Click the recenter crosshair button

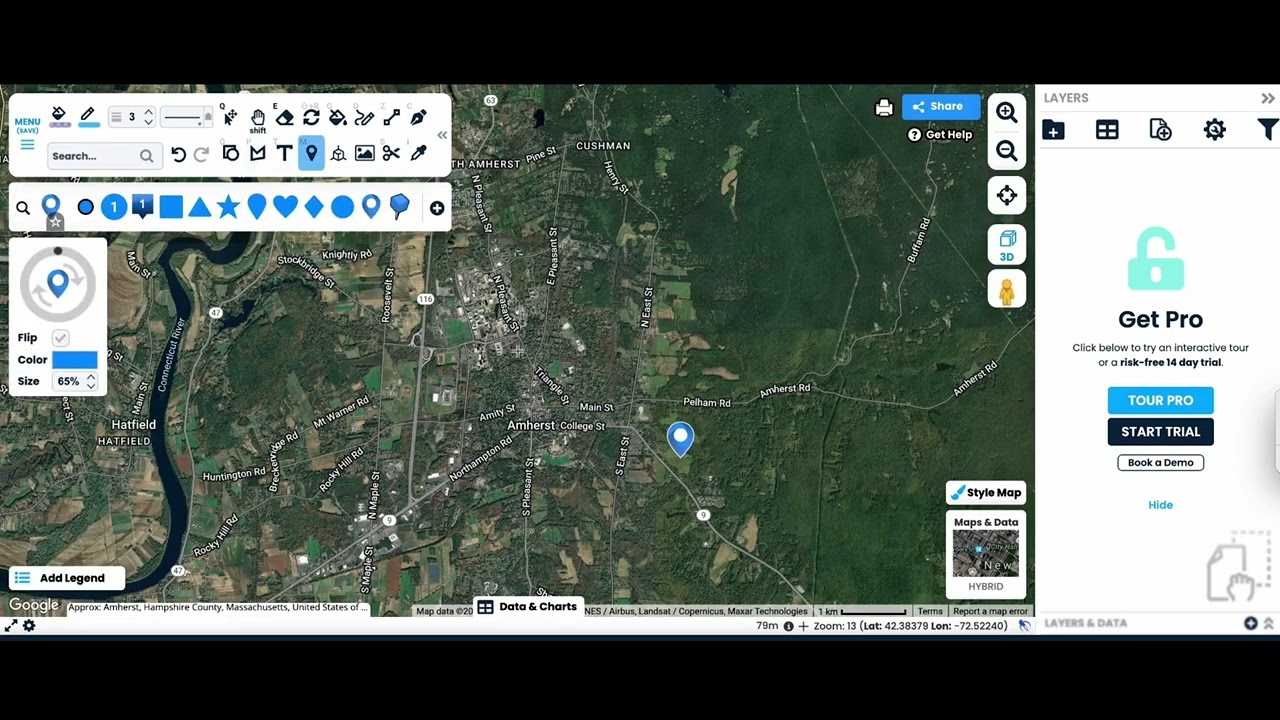(x=1007, y=195)
